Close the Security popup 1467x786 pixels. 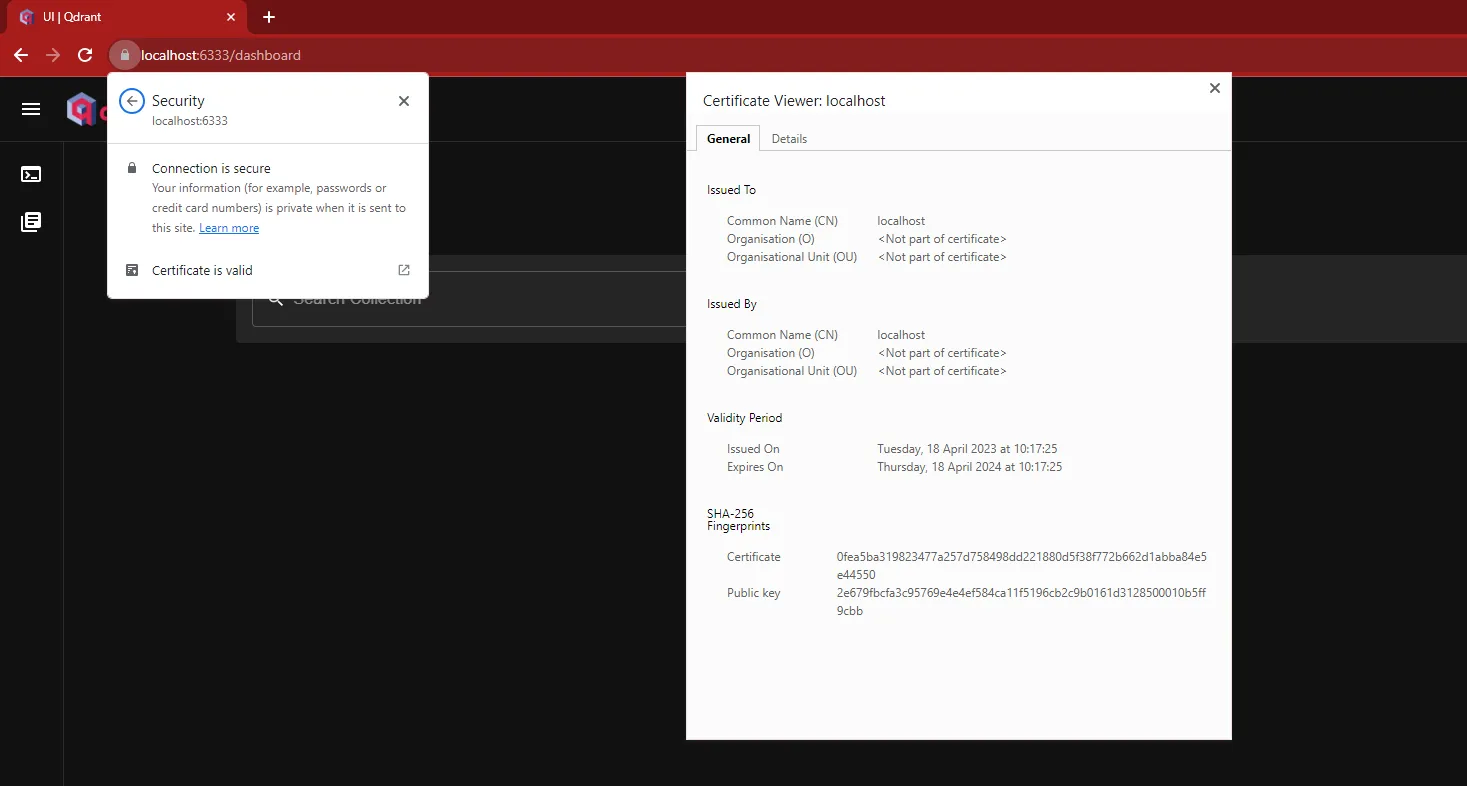404,101
